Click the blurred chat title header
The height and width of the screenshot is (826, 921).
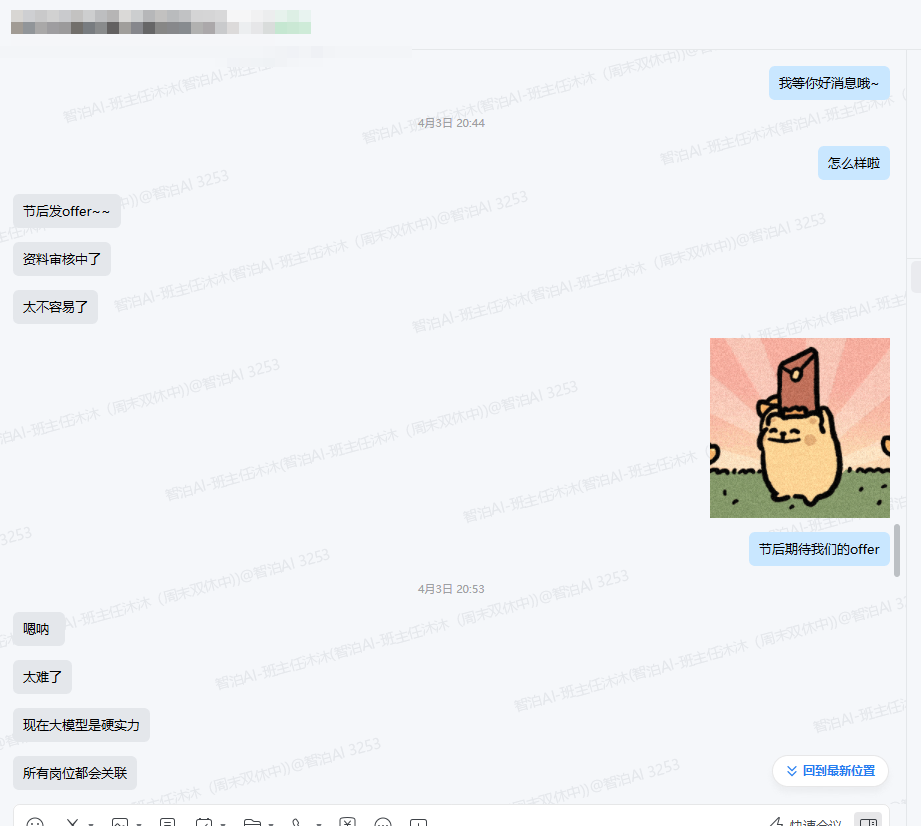point(160,22)
